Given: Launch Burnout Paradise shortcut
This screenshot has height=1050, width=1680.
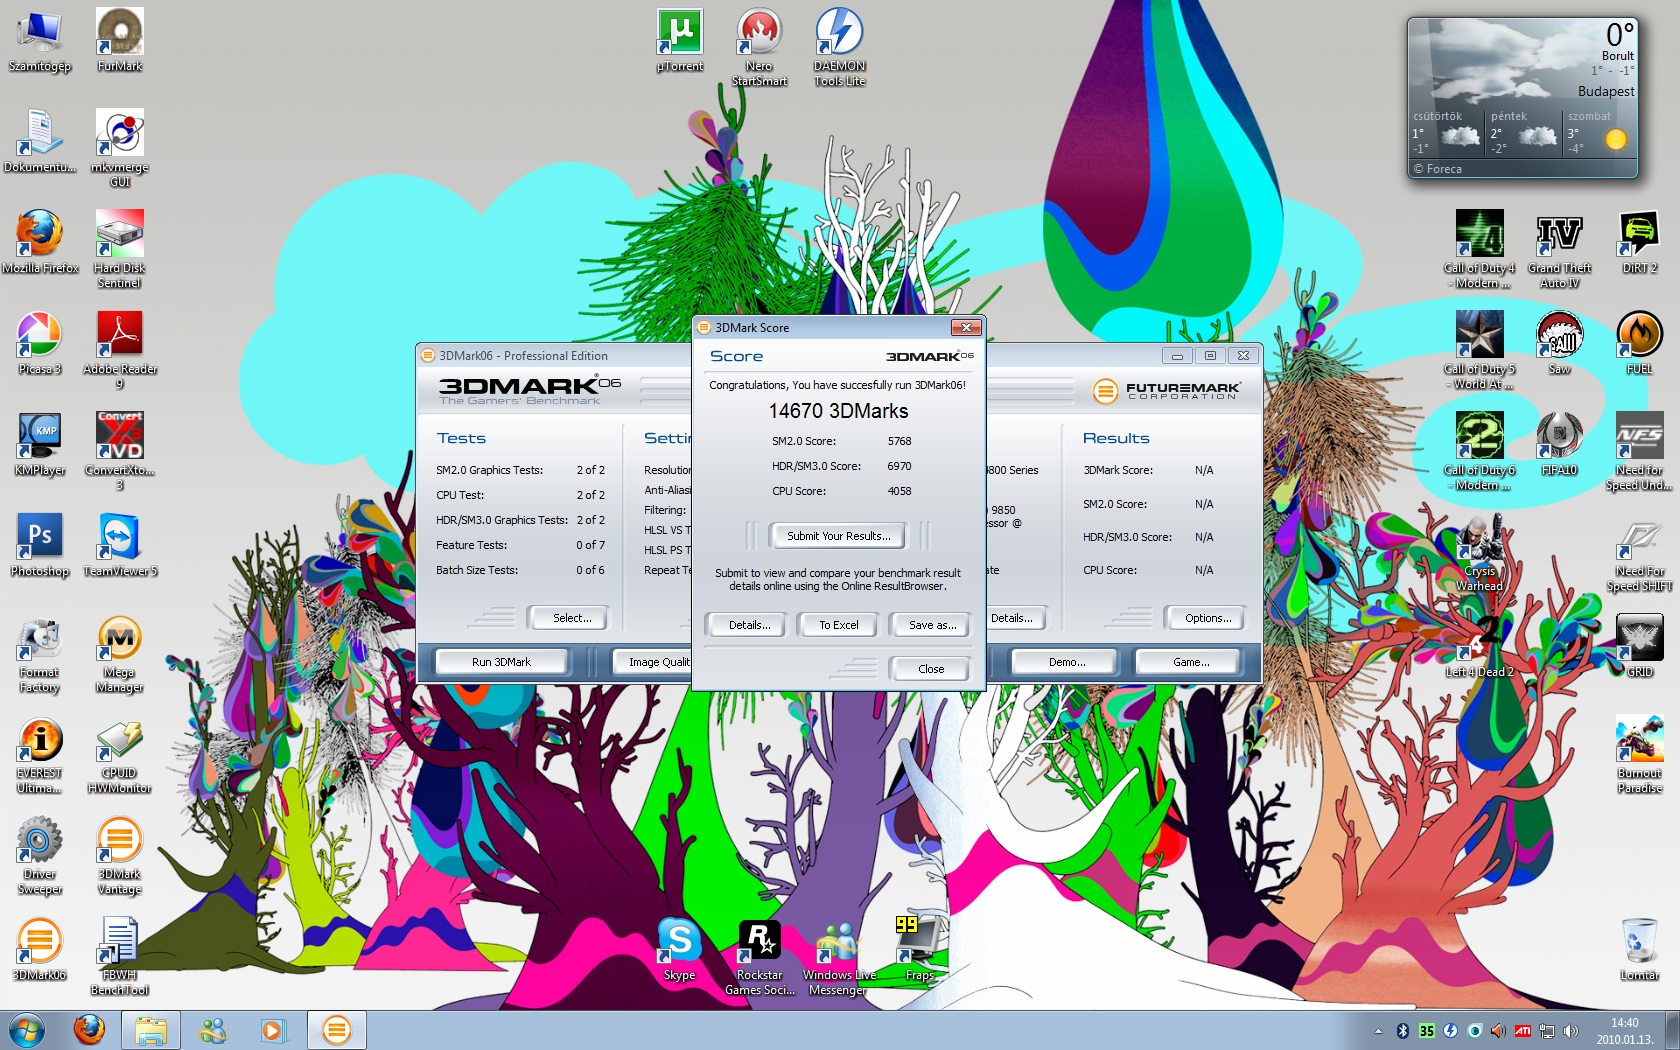Looking at the screenshot, I should (1640, 755).
